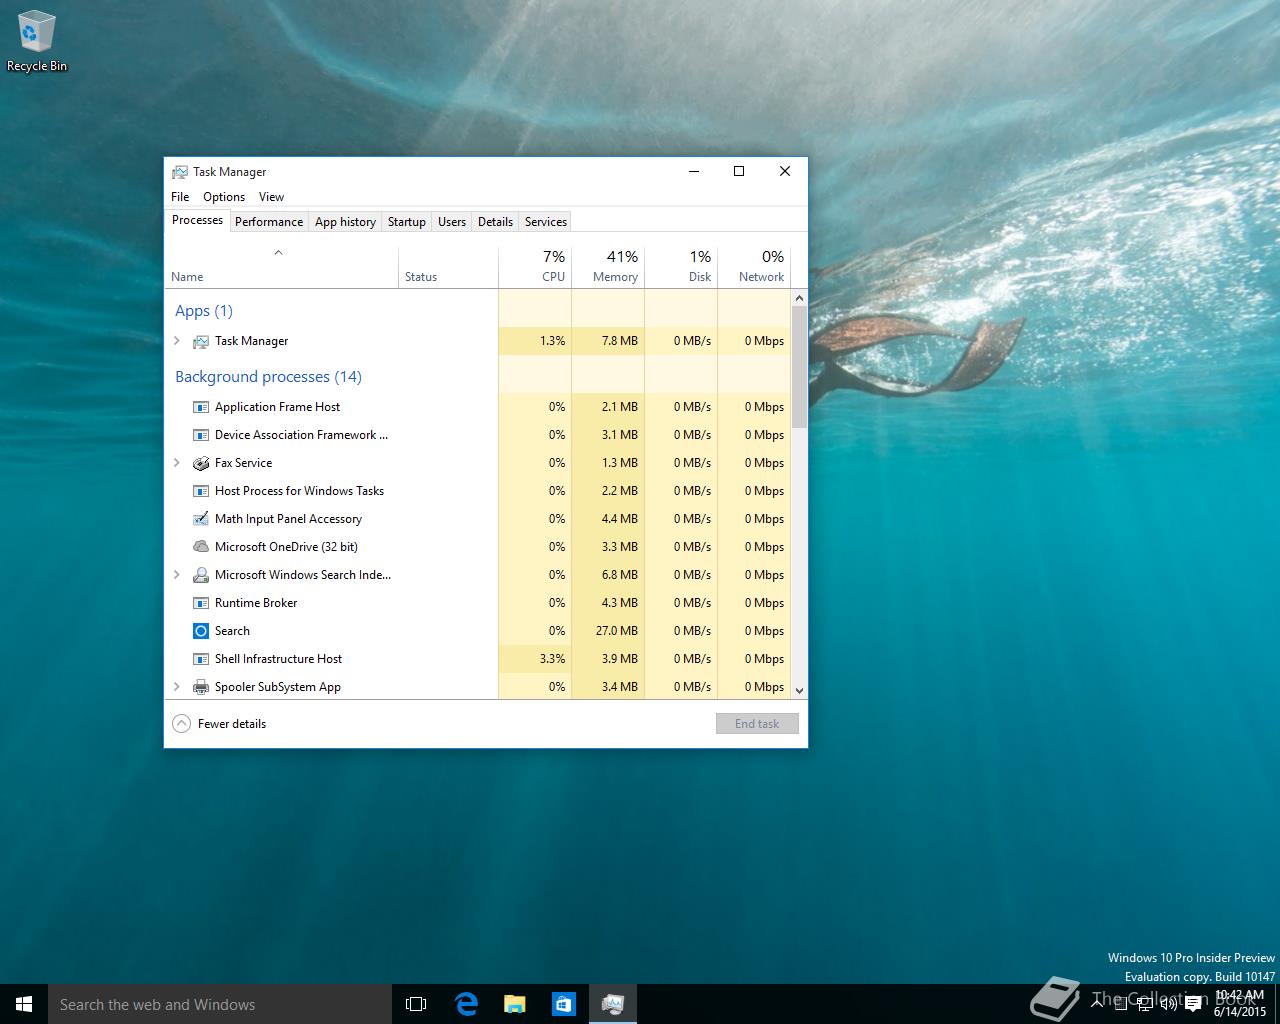
Task: Launch Microsoft Edge from the taskbar
Action: [466, 1004]
